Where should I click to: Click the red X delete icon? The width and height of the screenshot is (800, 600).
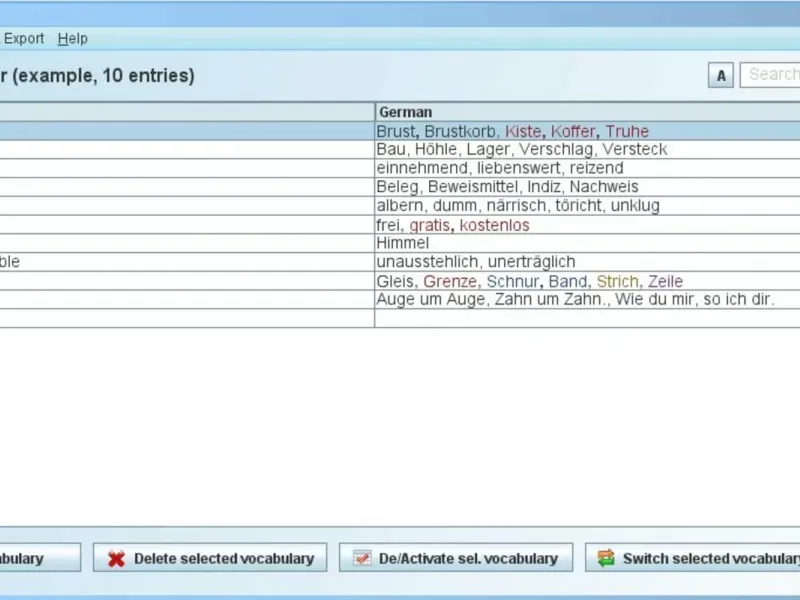click(x=116, y=559)
